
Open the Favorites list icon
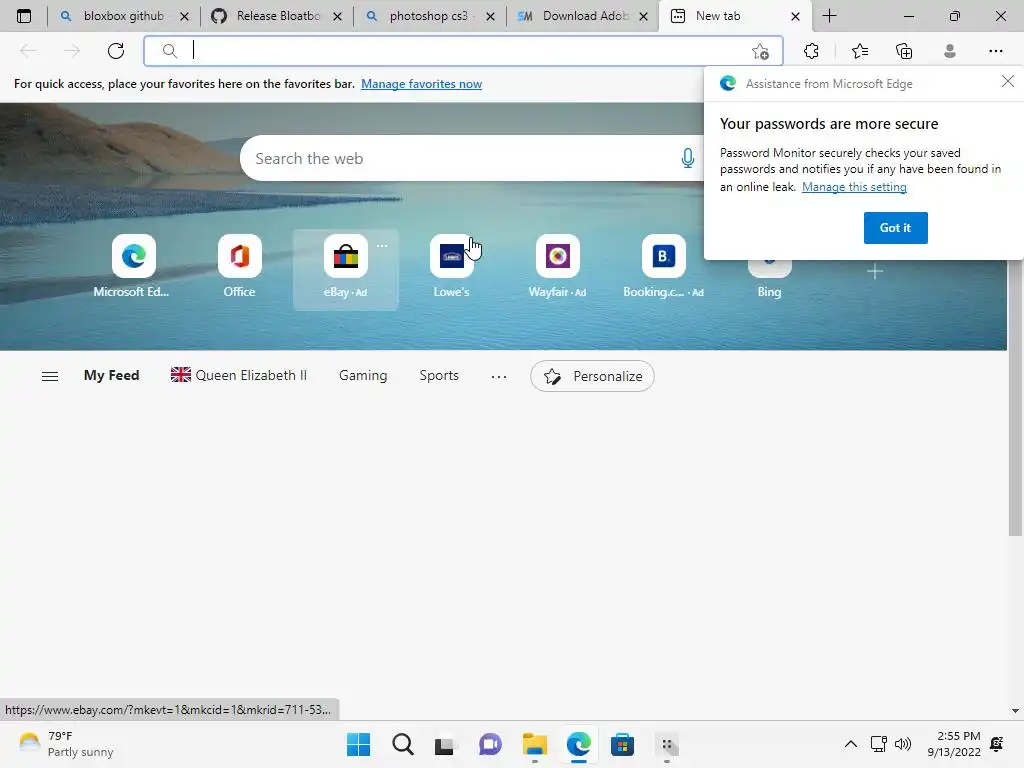[x=859, y=51]
